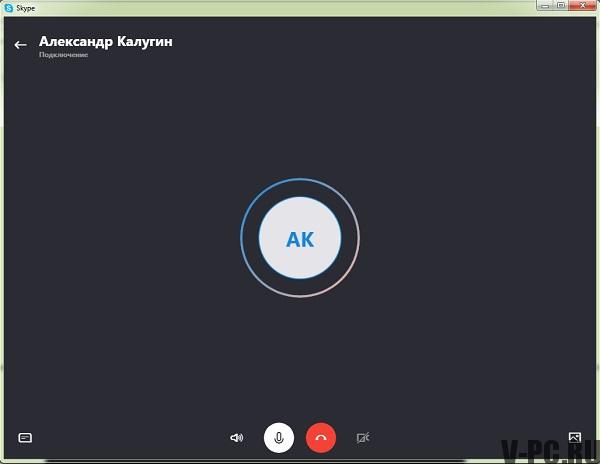End the call with red hang-up button
The height and width of the screenshot is (464, 600).
pyautogui.click(x=321, y=438)
